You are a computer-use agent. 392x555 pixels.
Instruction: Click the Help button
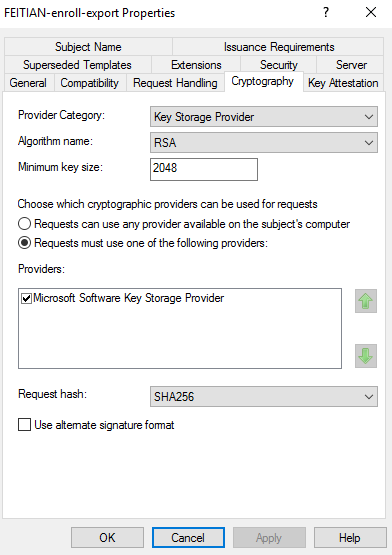(350, 538)
